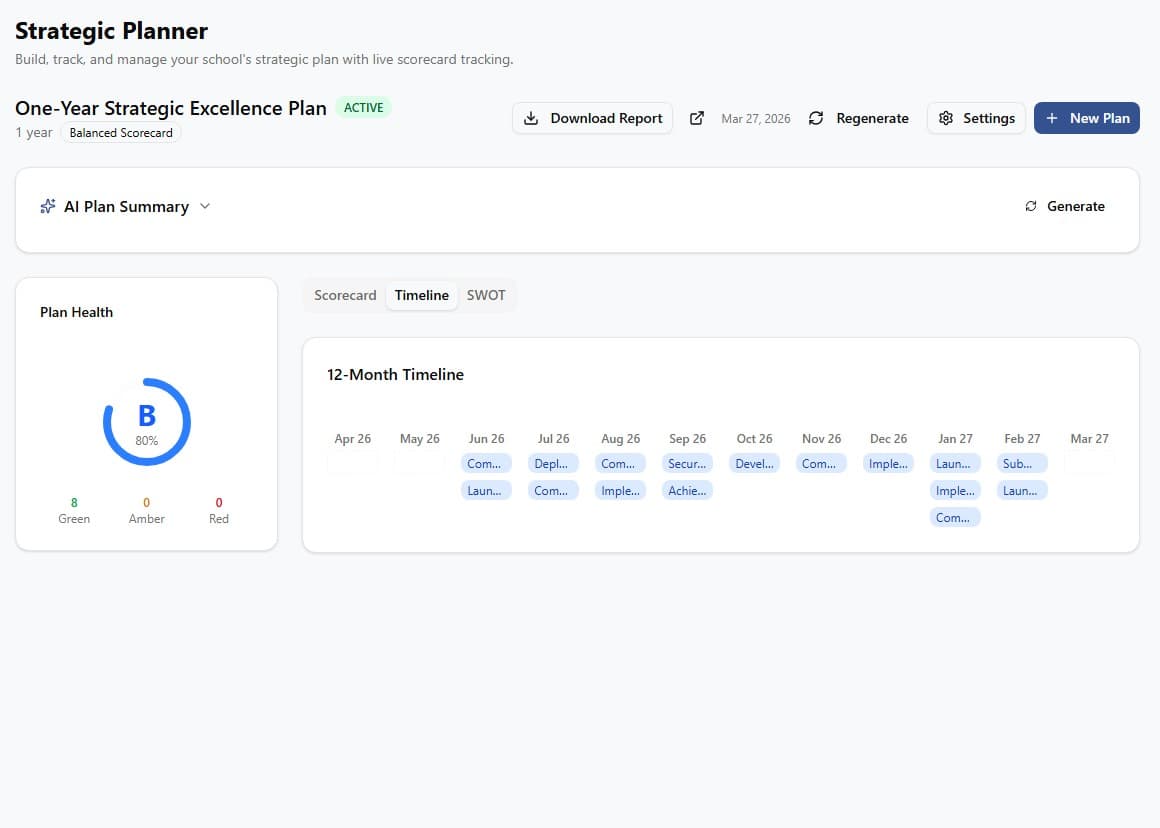Open the Oct 26 'Devel...' milestone
The image size is (1160, 828).
pos(754,464)
